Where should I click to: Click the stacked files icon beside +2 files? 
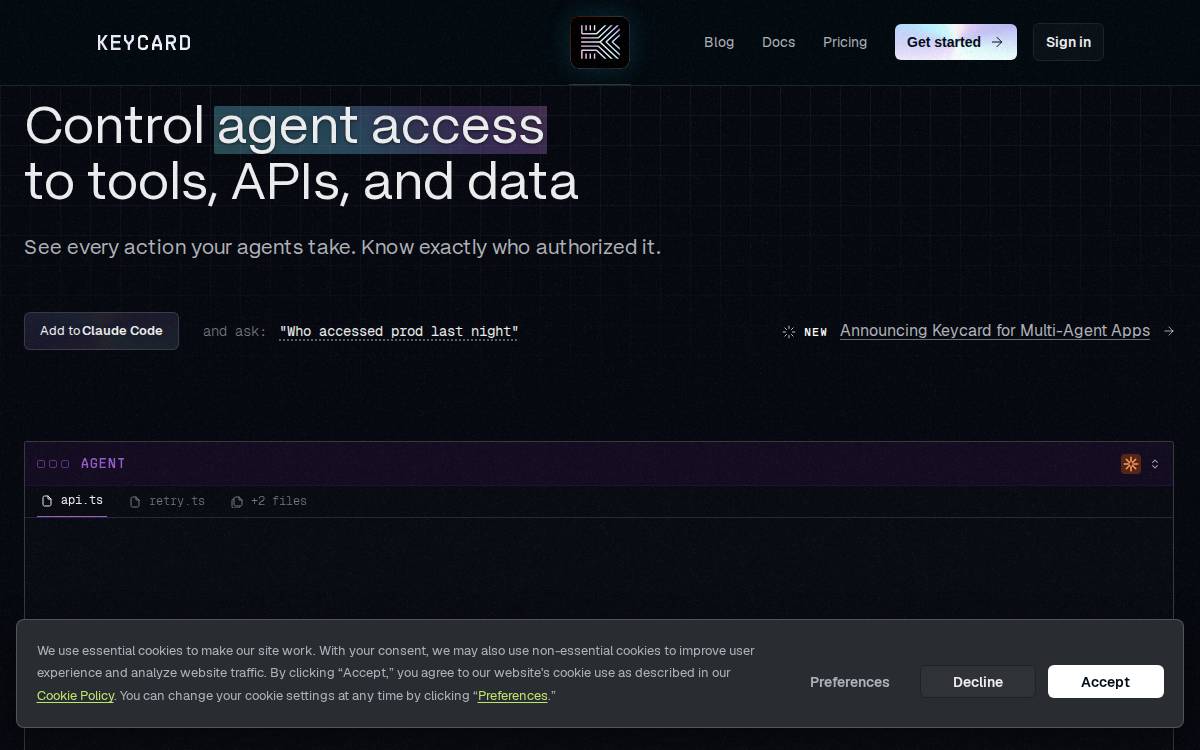(x=237, y=502)
